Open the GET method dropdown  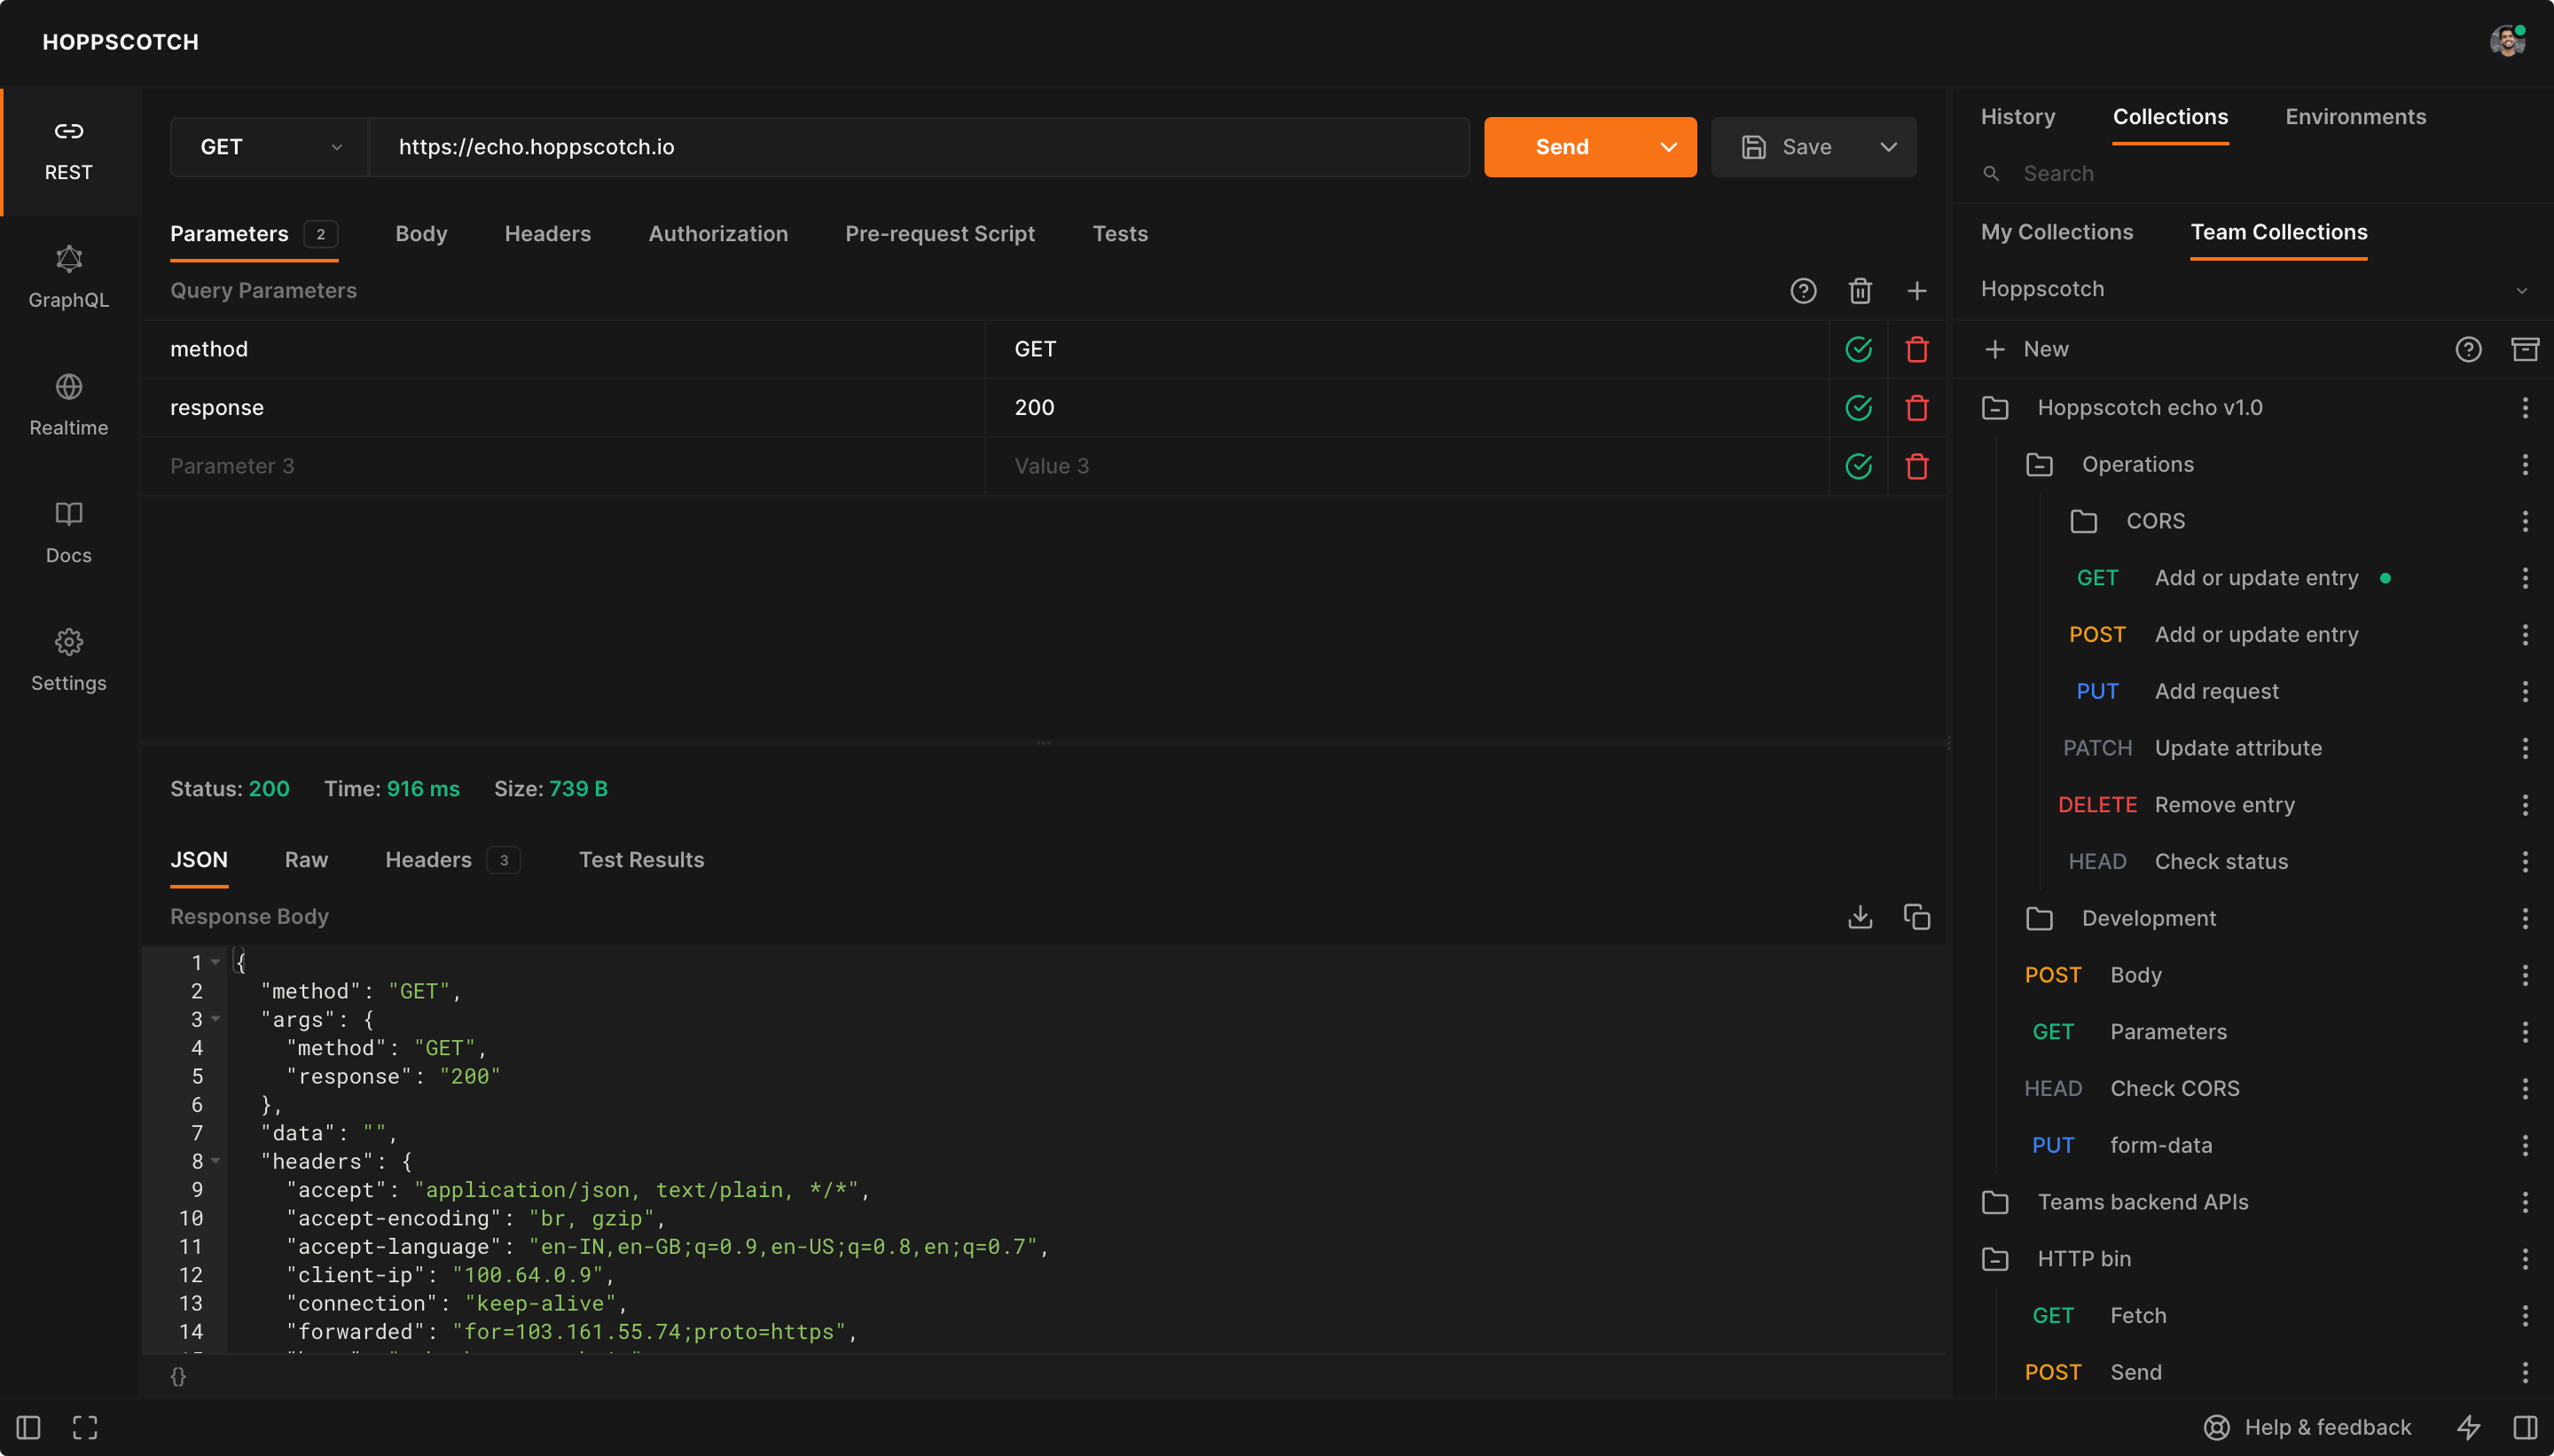pos(269,147)
